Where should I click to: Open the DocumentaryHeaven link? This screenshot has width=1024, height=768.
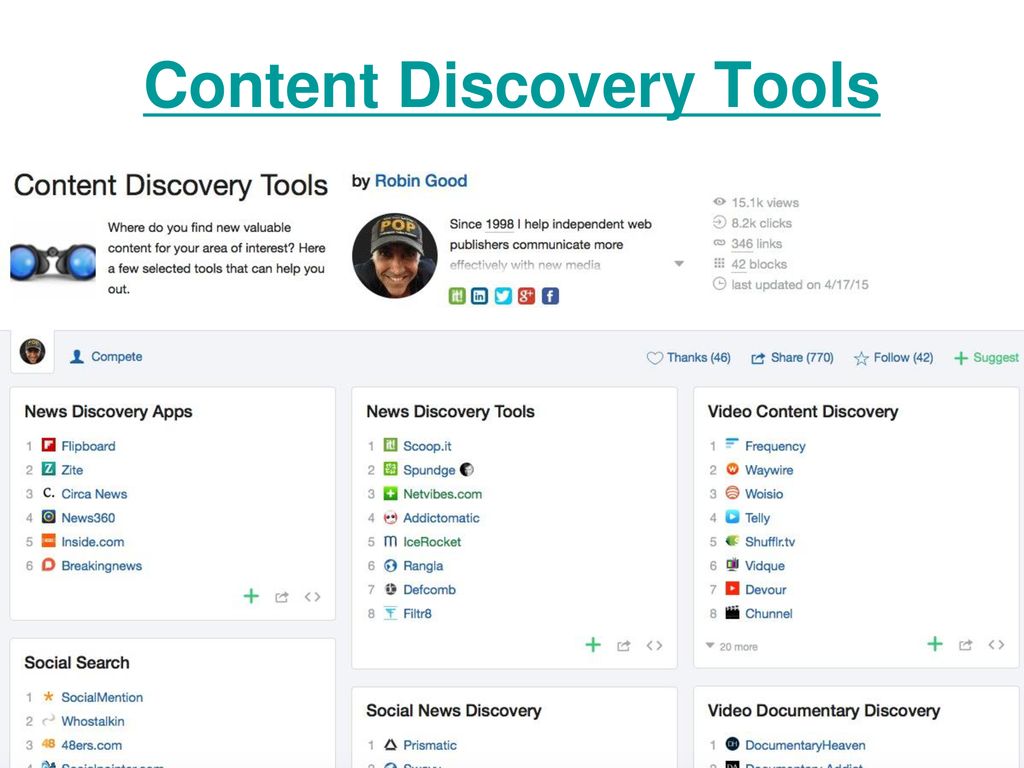(x=805, y=745)
